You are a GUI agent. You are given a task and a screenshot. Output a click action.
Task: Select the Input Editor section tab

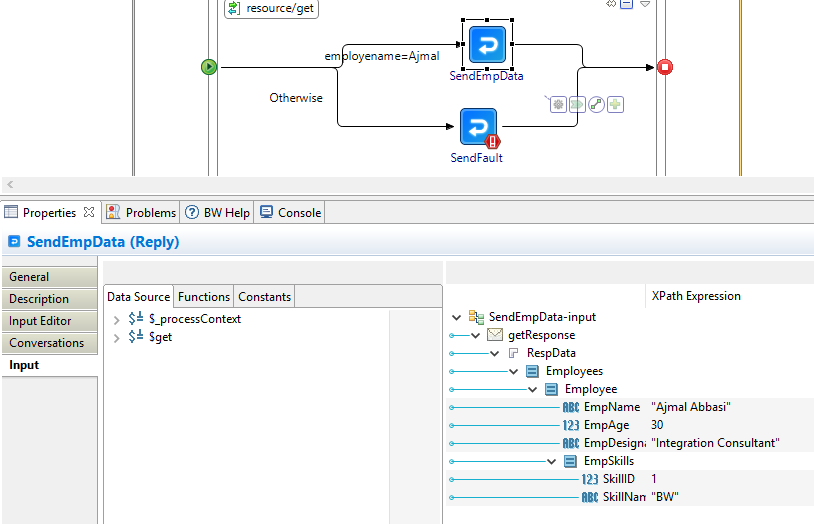(x=49, y=321)
